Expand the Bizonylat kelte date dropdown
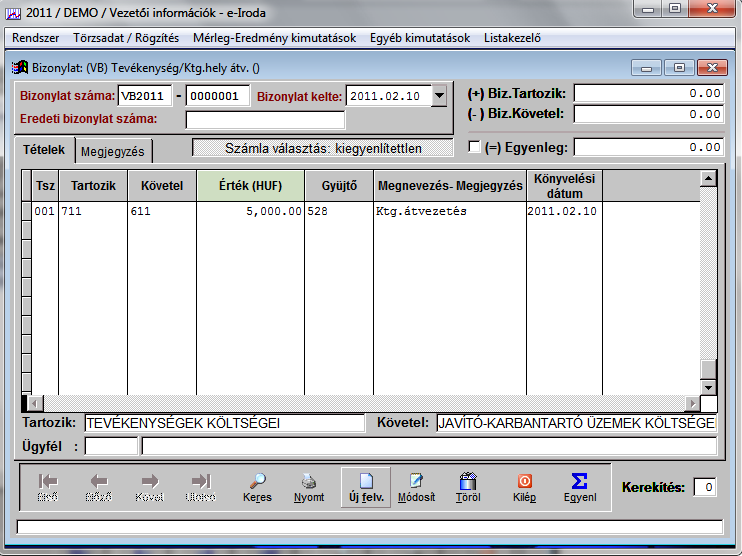Image resolution: width=742 pixels, height=556 pixels. pyautogui.click(x=439, y=96)
